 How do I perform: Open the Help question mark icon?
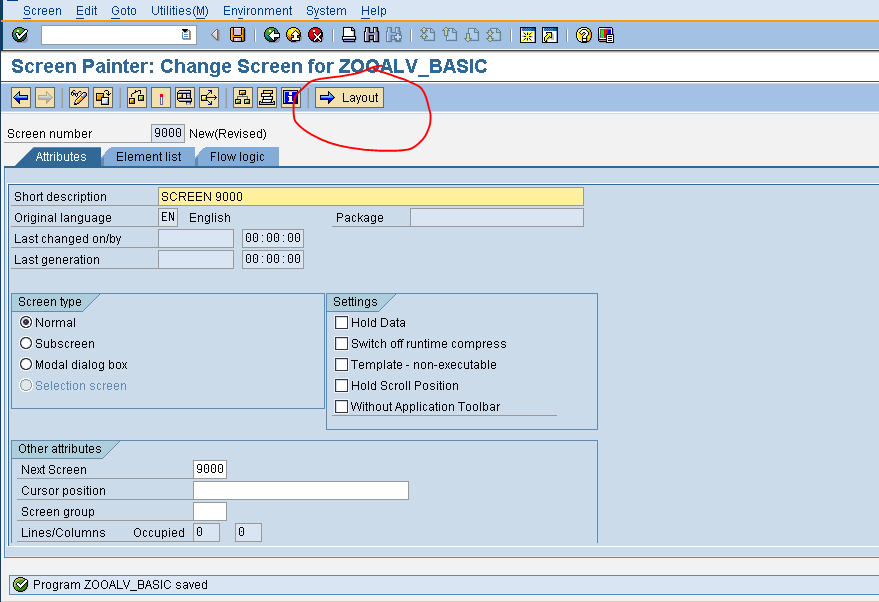582,34
